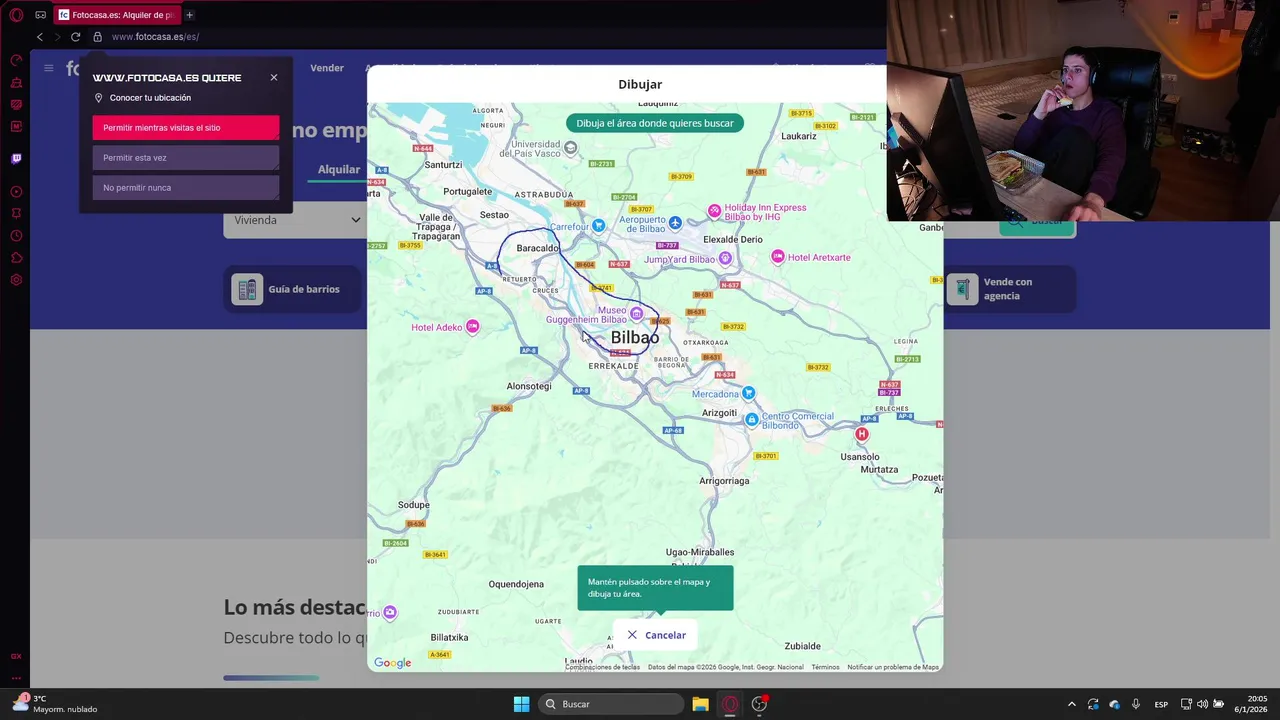Viewport: 1280px width, 720px height.
Task: Open Extensions cube icon in sidebar
Action: 16,258
